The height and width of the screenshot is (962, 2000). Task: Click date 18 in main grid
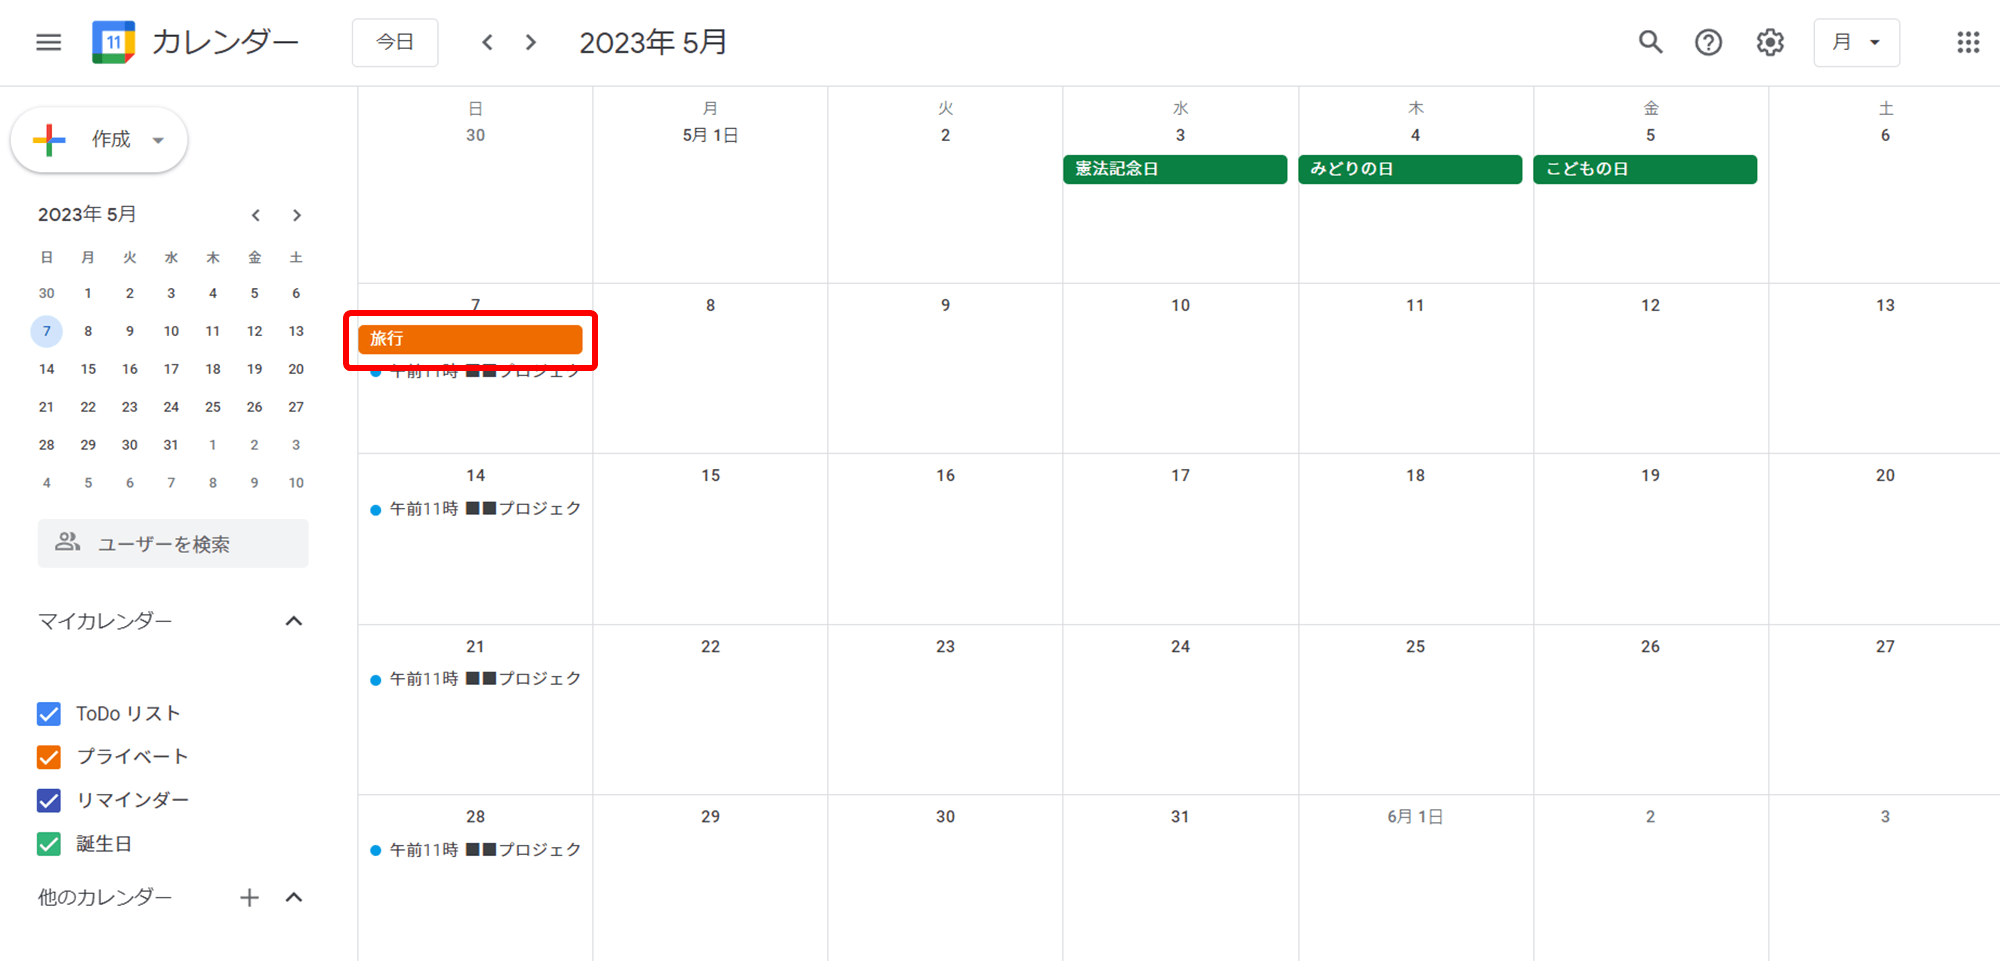coord(1415,476)
